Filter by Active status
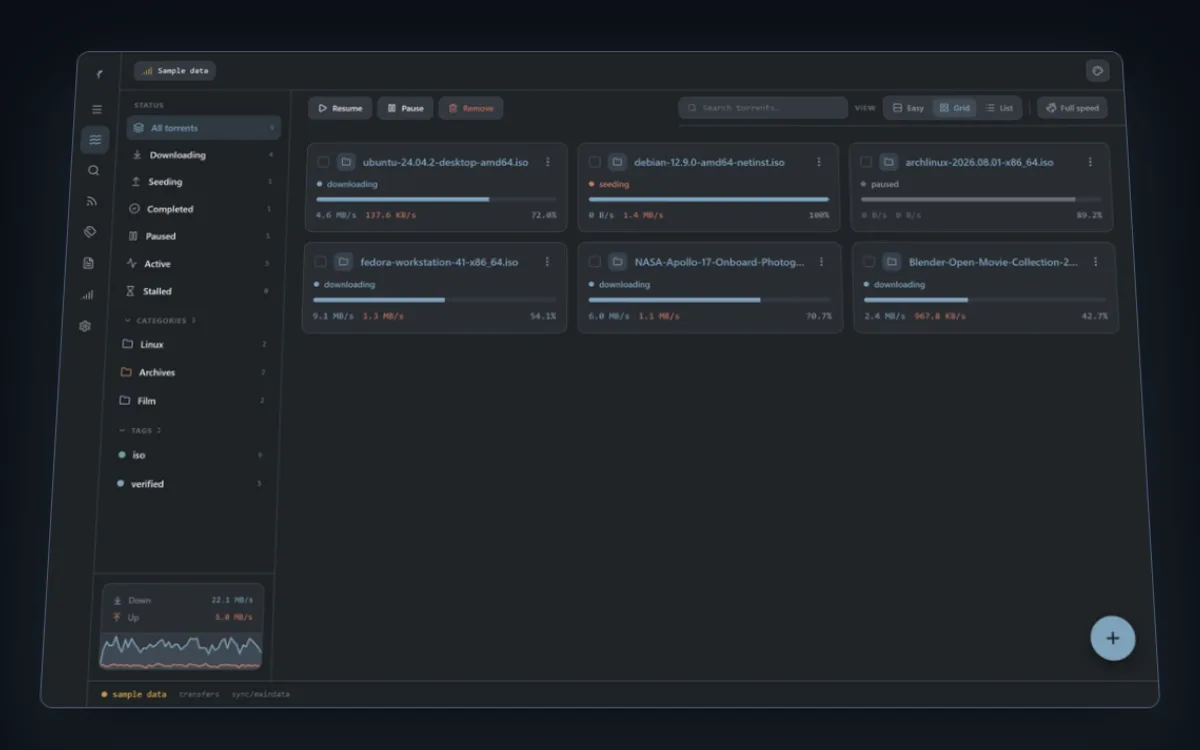Viewport: 1200px width, 750px height. (196, 264)
